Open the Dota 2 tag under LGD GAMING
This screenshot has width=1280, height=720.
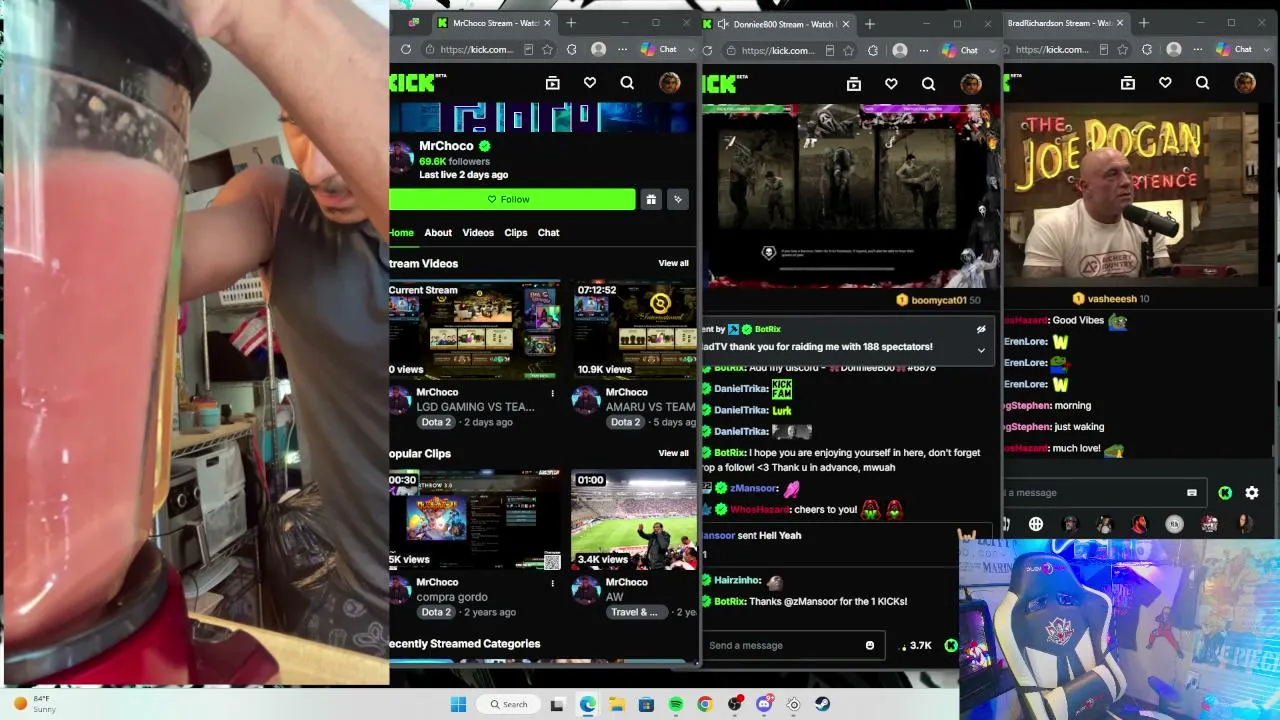click(436, 422)
